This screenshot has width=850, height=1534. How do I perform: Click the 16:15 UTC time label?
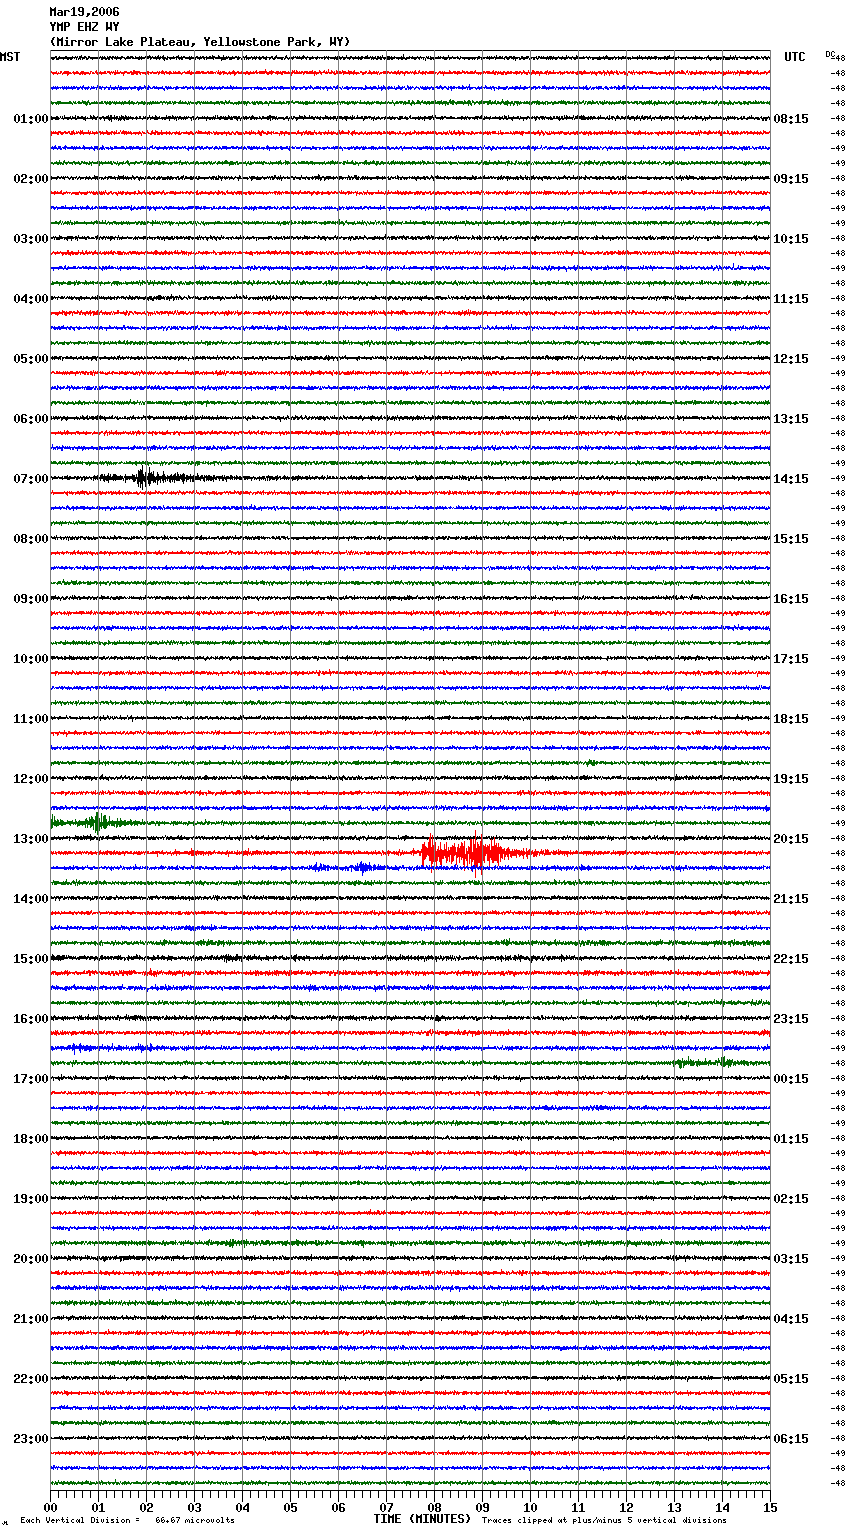tap(791, 599)
